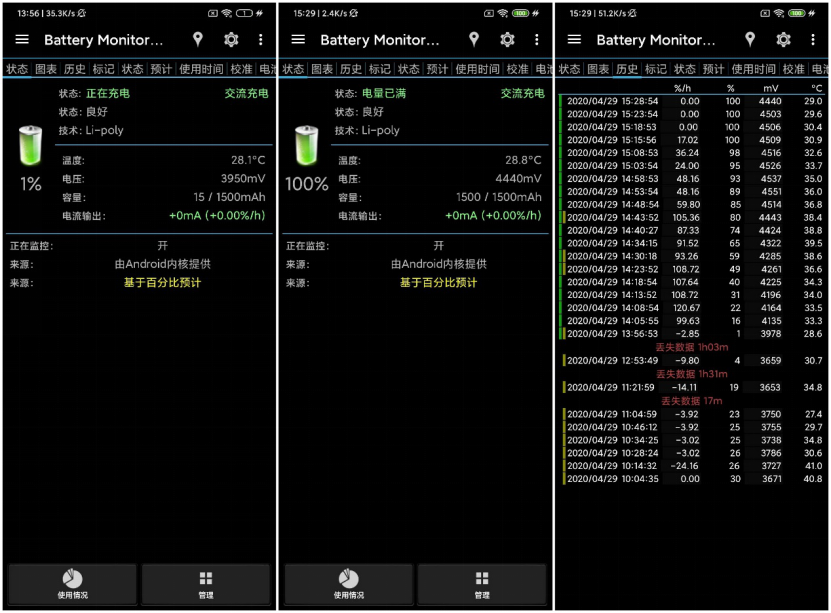Open three-dot overflow menu on 100% full screen
831x613 pixels.
(x=537, y=40)
